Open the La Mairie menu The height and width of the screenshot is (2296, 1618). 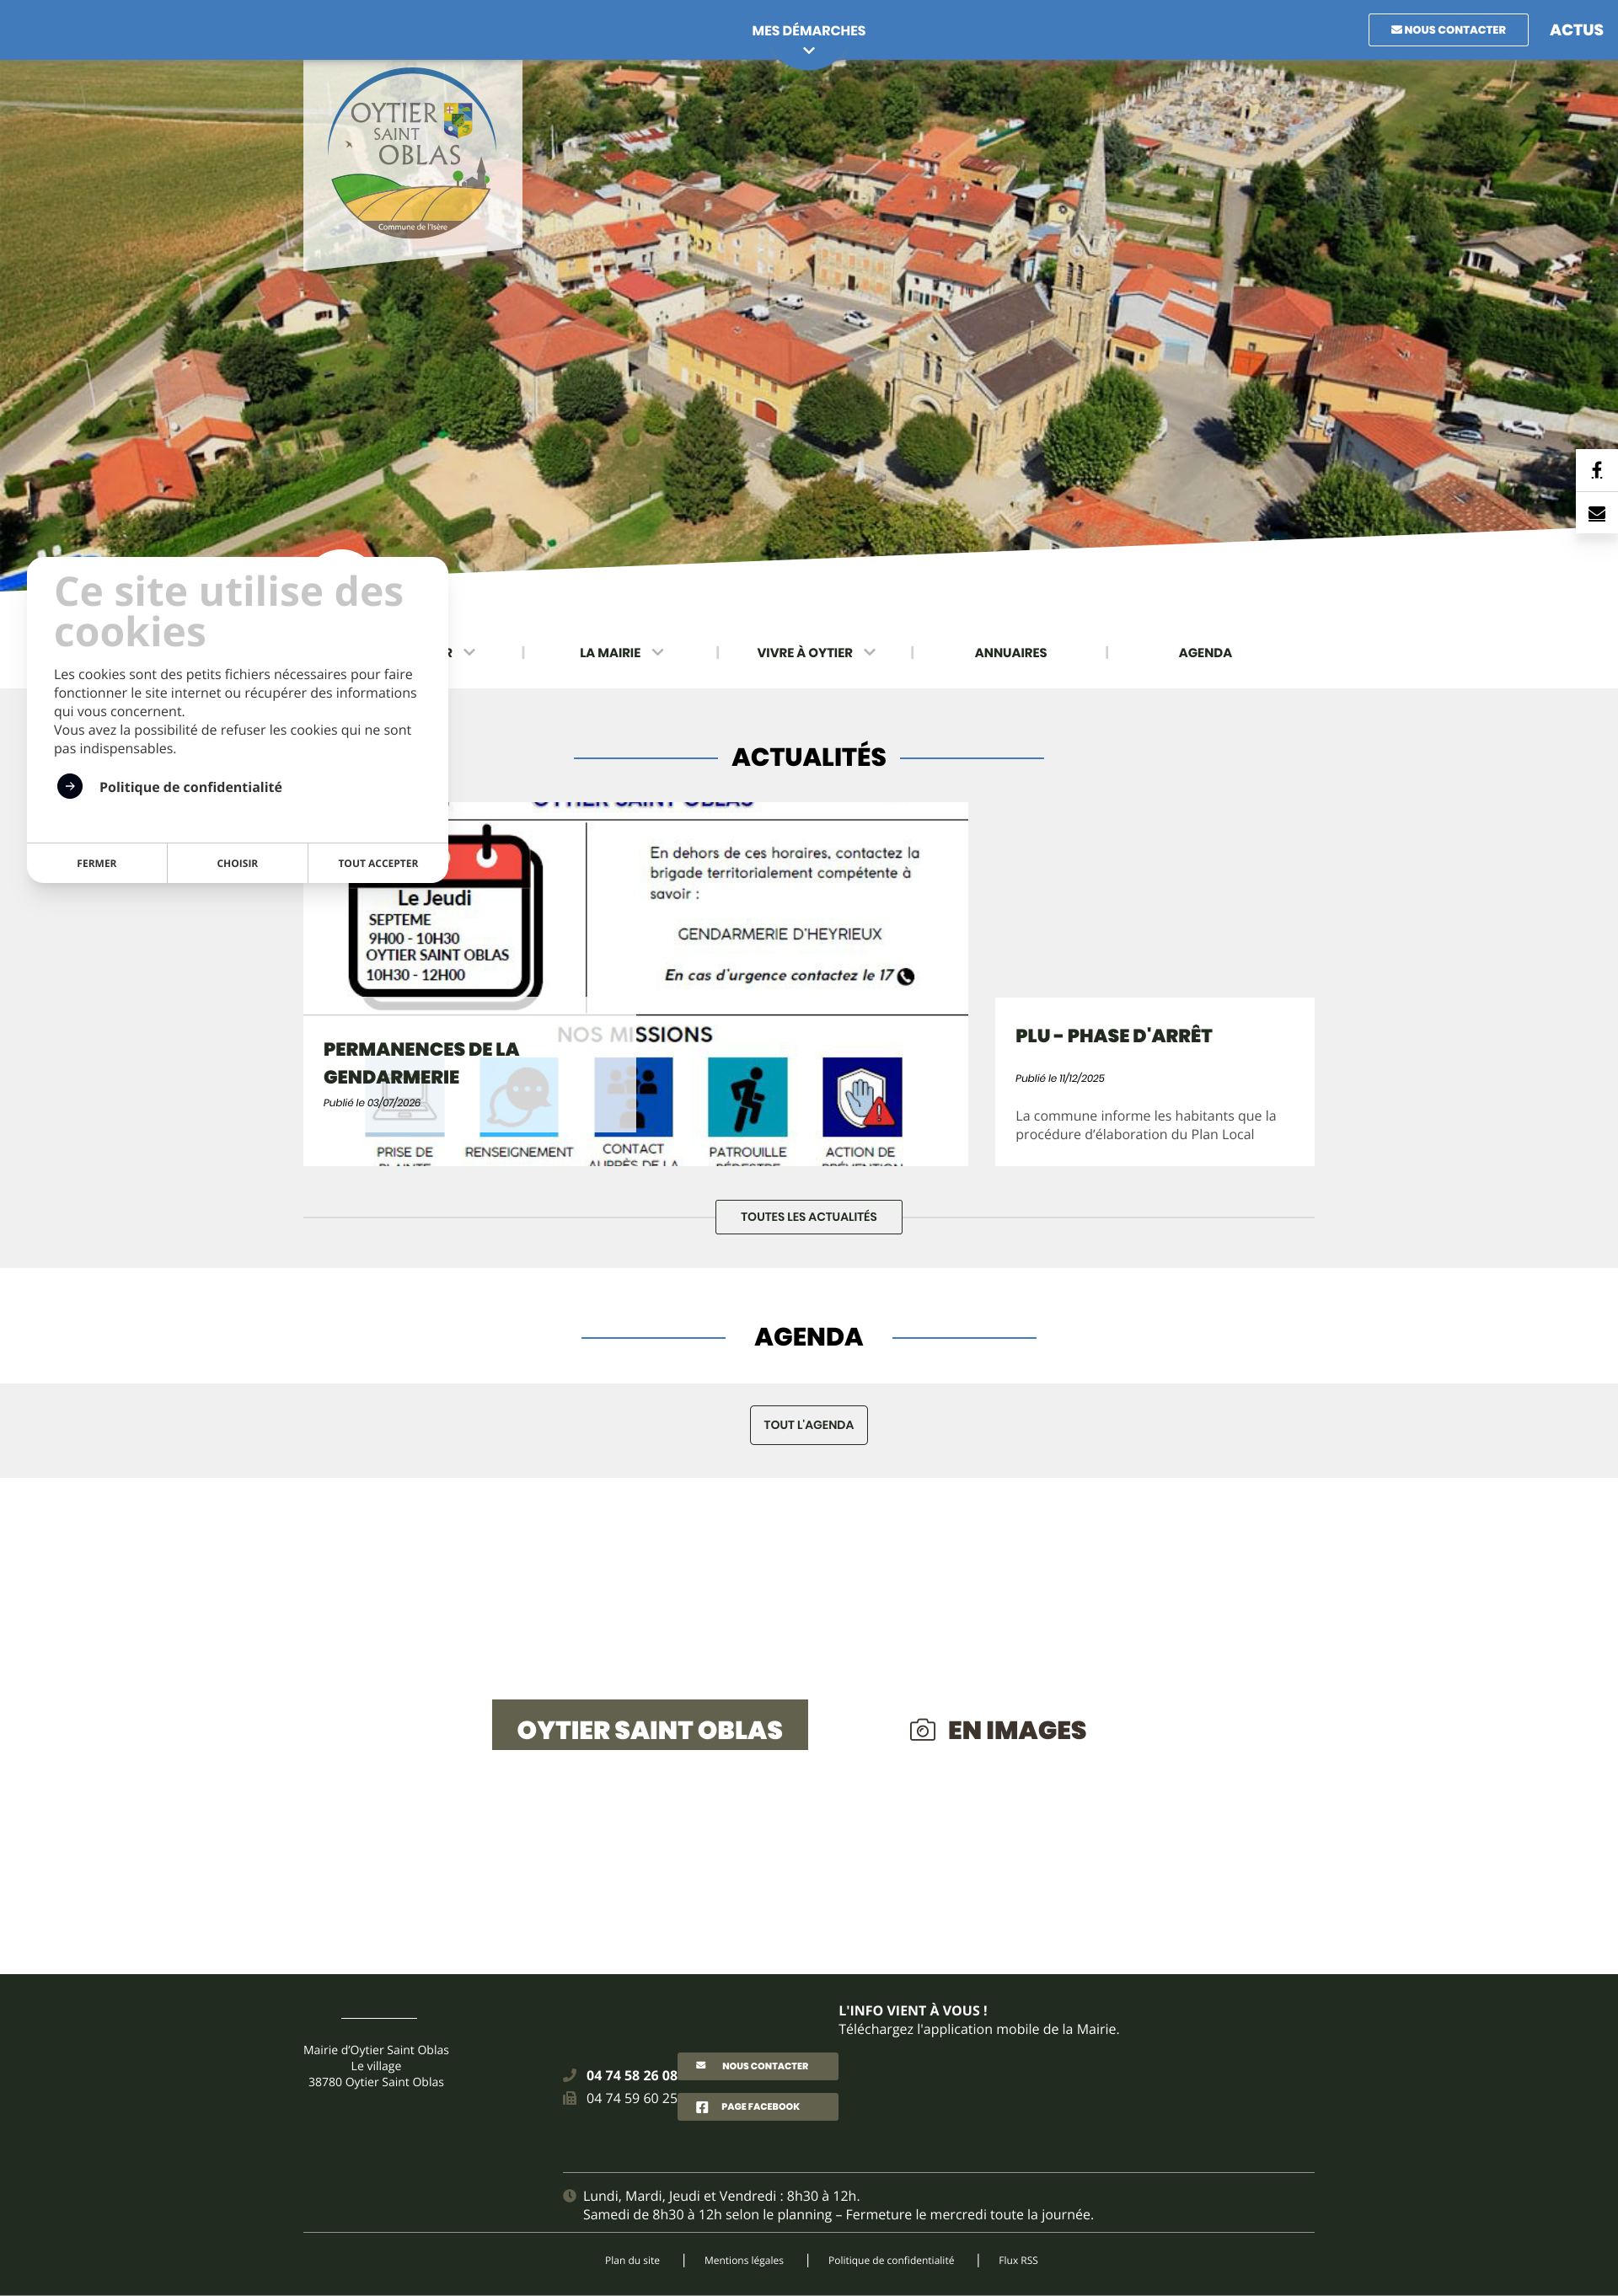click(610, 653)
